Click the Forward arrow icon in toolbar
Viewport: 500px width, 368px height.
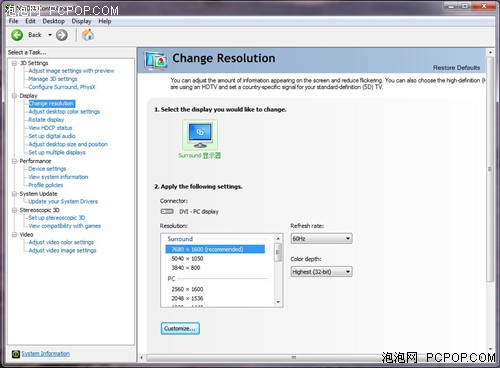61,35
